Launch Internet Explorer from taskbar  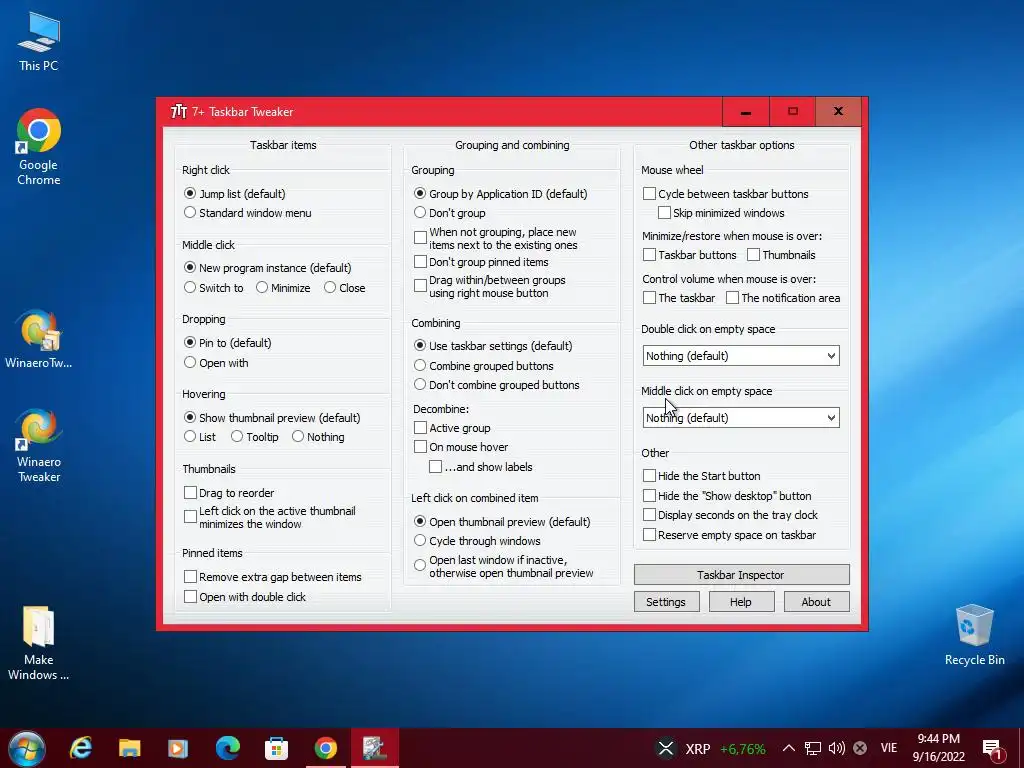pyautogui.click(x=81, y=748)
